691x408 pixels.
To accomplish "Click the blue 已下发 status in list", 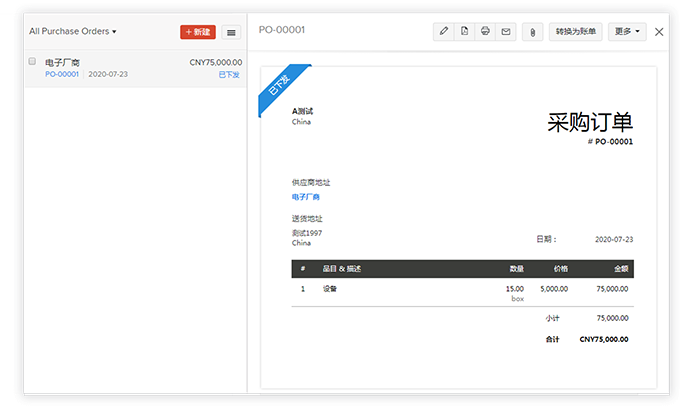I will pyautogui.click(x=229, y=75).
